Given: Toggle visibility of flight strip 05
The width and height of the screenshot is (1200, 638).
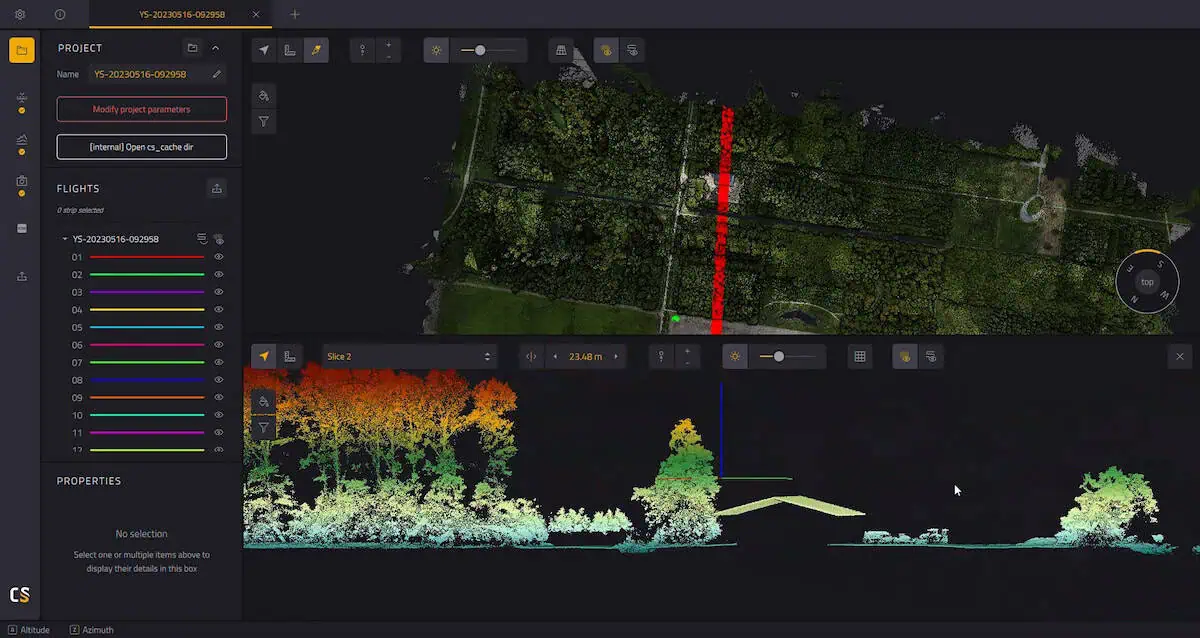Looking at the screenshot, I should pos(218,326).
